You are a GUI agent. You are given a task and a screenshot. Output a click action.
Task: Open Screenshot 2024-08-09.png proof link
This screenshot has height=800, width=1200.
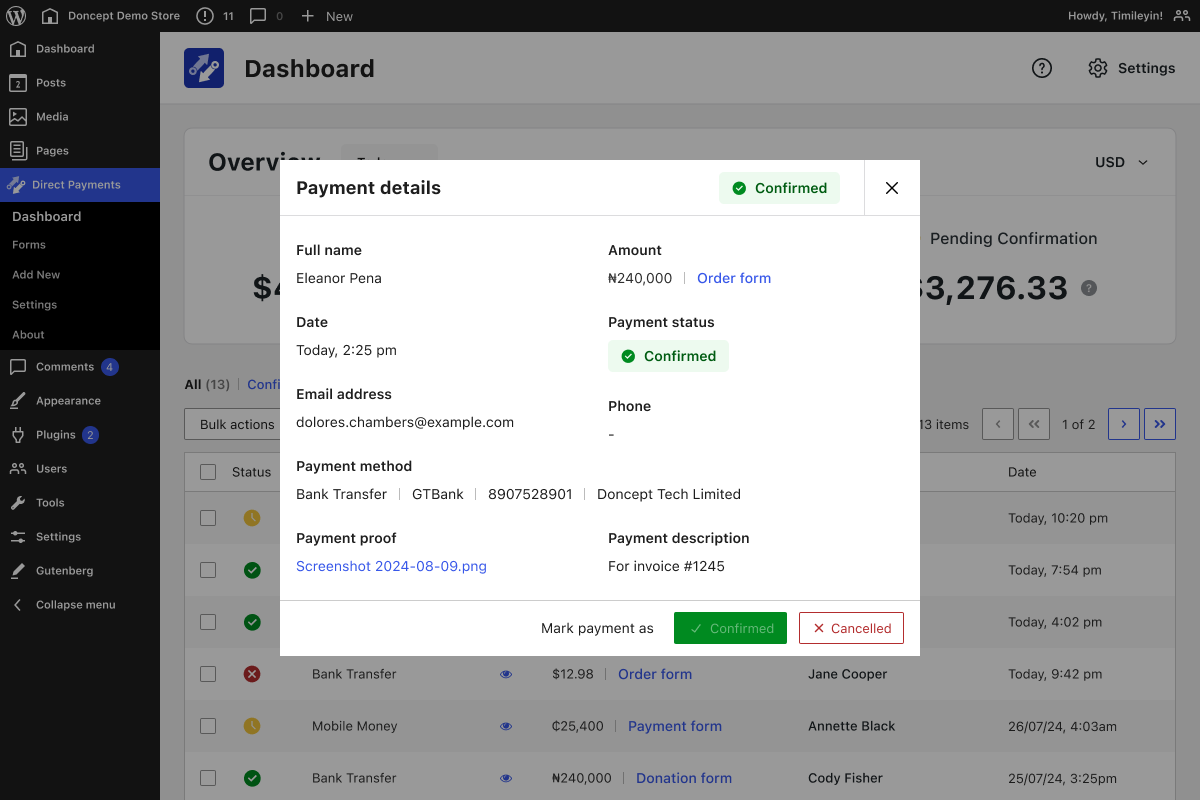[x=391, y=566]
